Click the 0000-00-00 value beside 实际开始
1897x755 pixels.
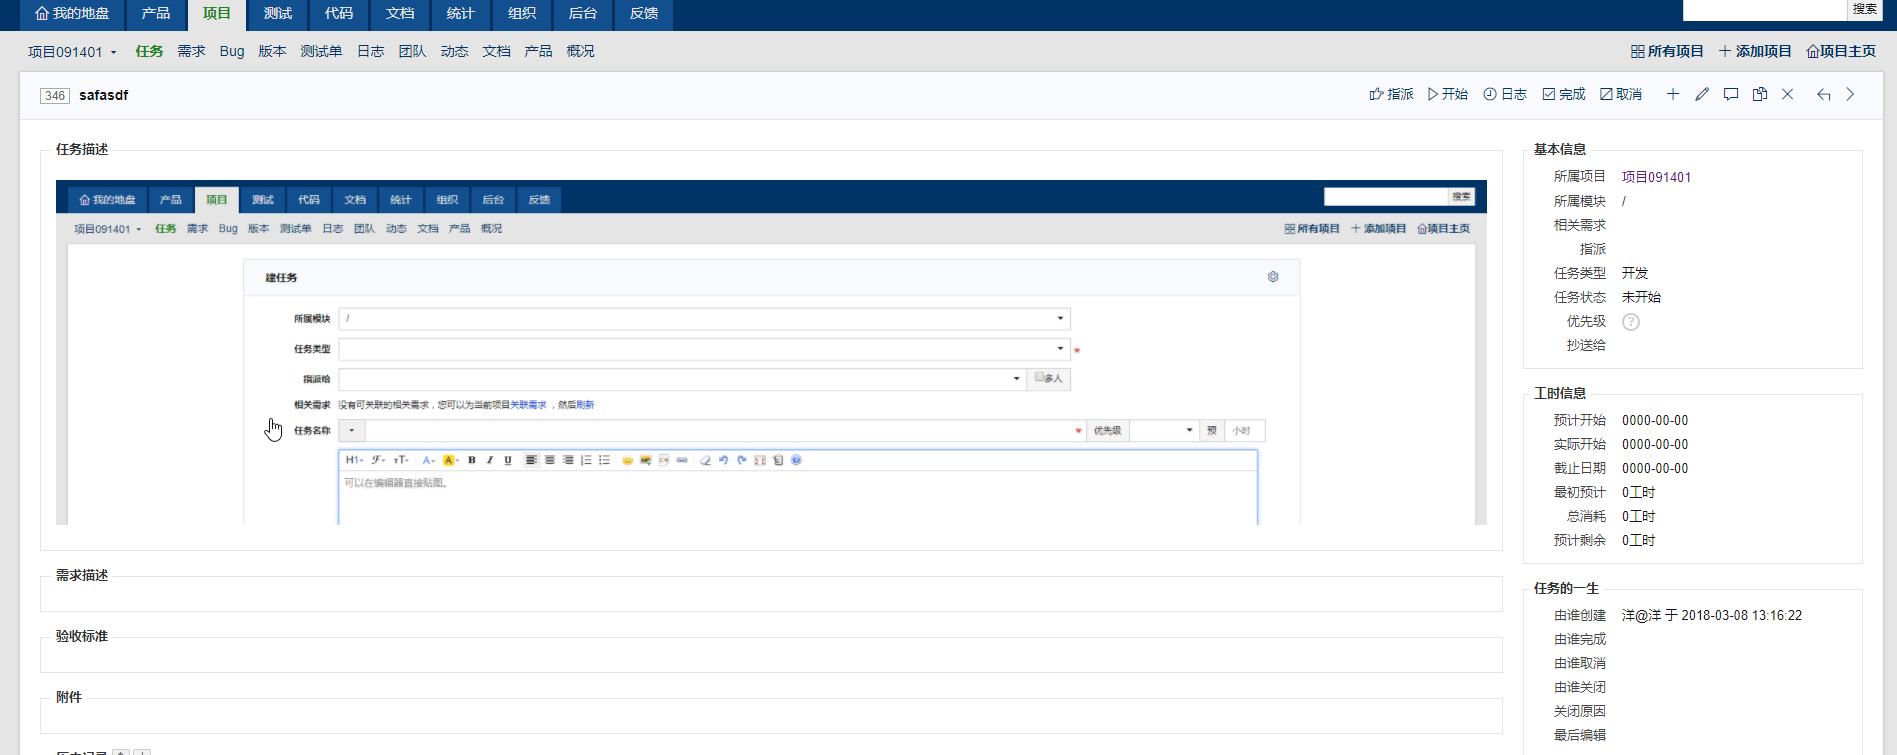coord(1655,444)
